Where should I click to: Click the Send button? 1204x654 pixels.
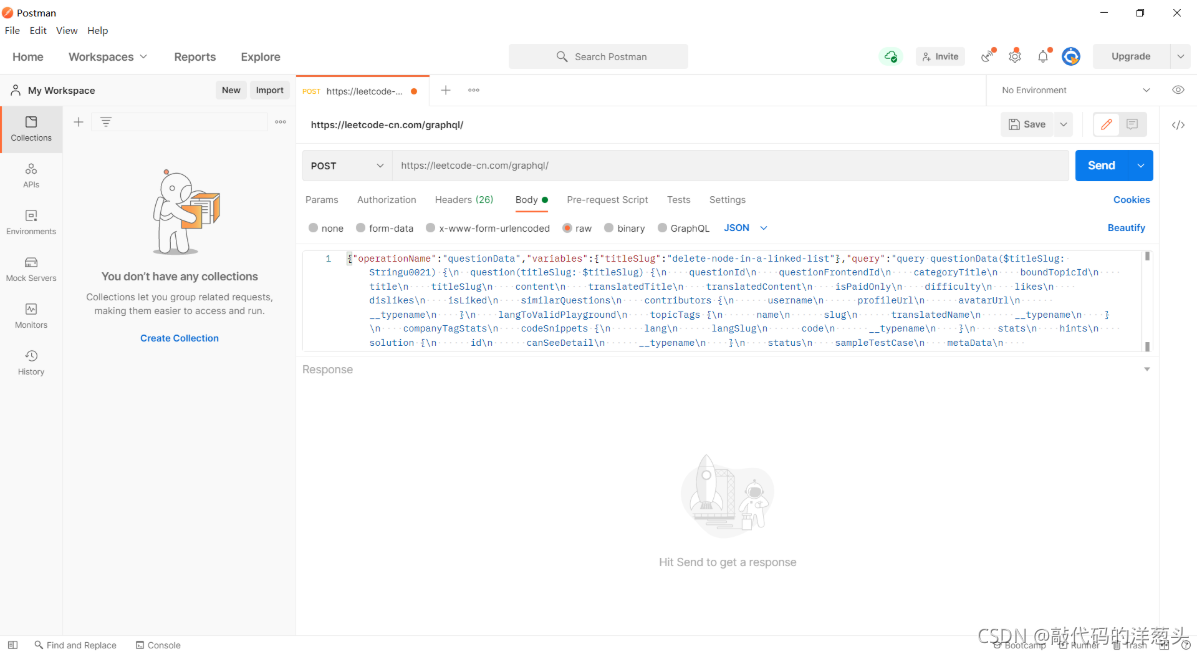(1102, 166)
